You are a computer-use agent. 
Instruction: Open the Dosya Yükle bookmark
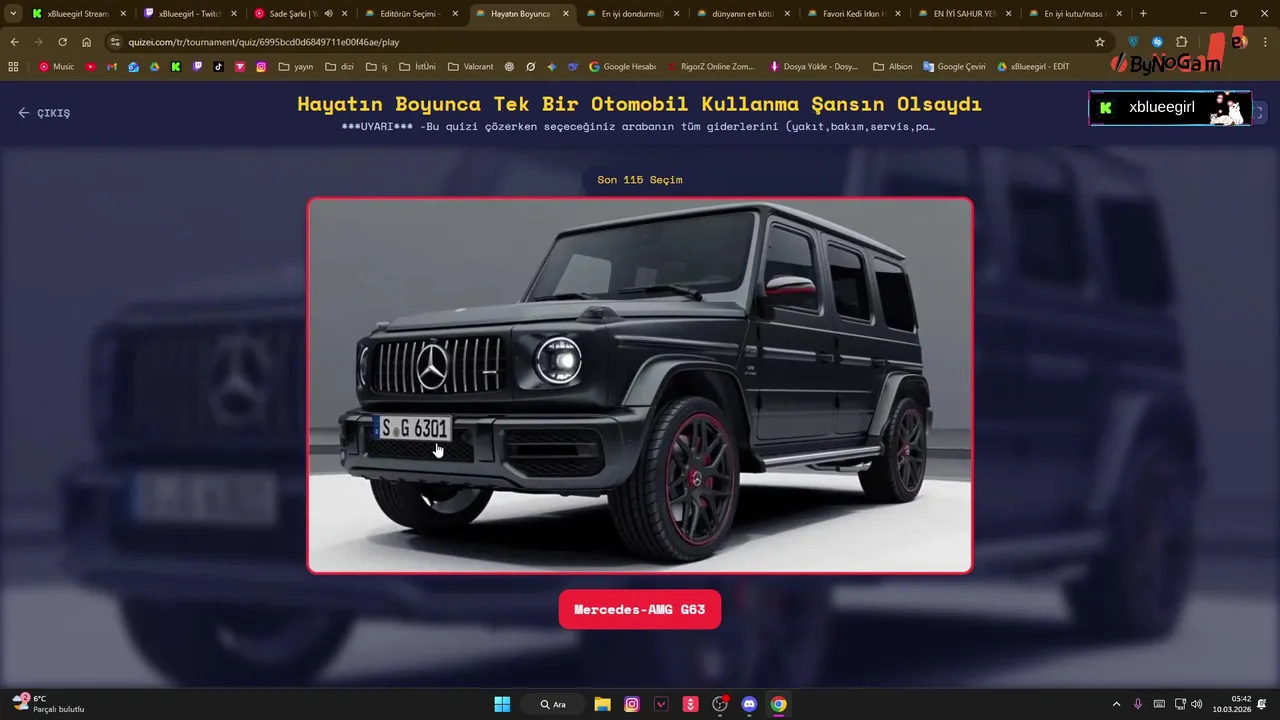pyautogui.click(x=813, y=67)
